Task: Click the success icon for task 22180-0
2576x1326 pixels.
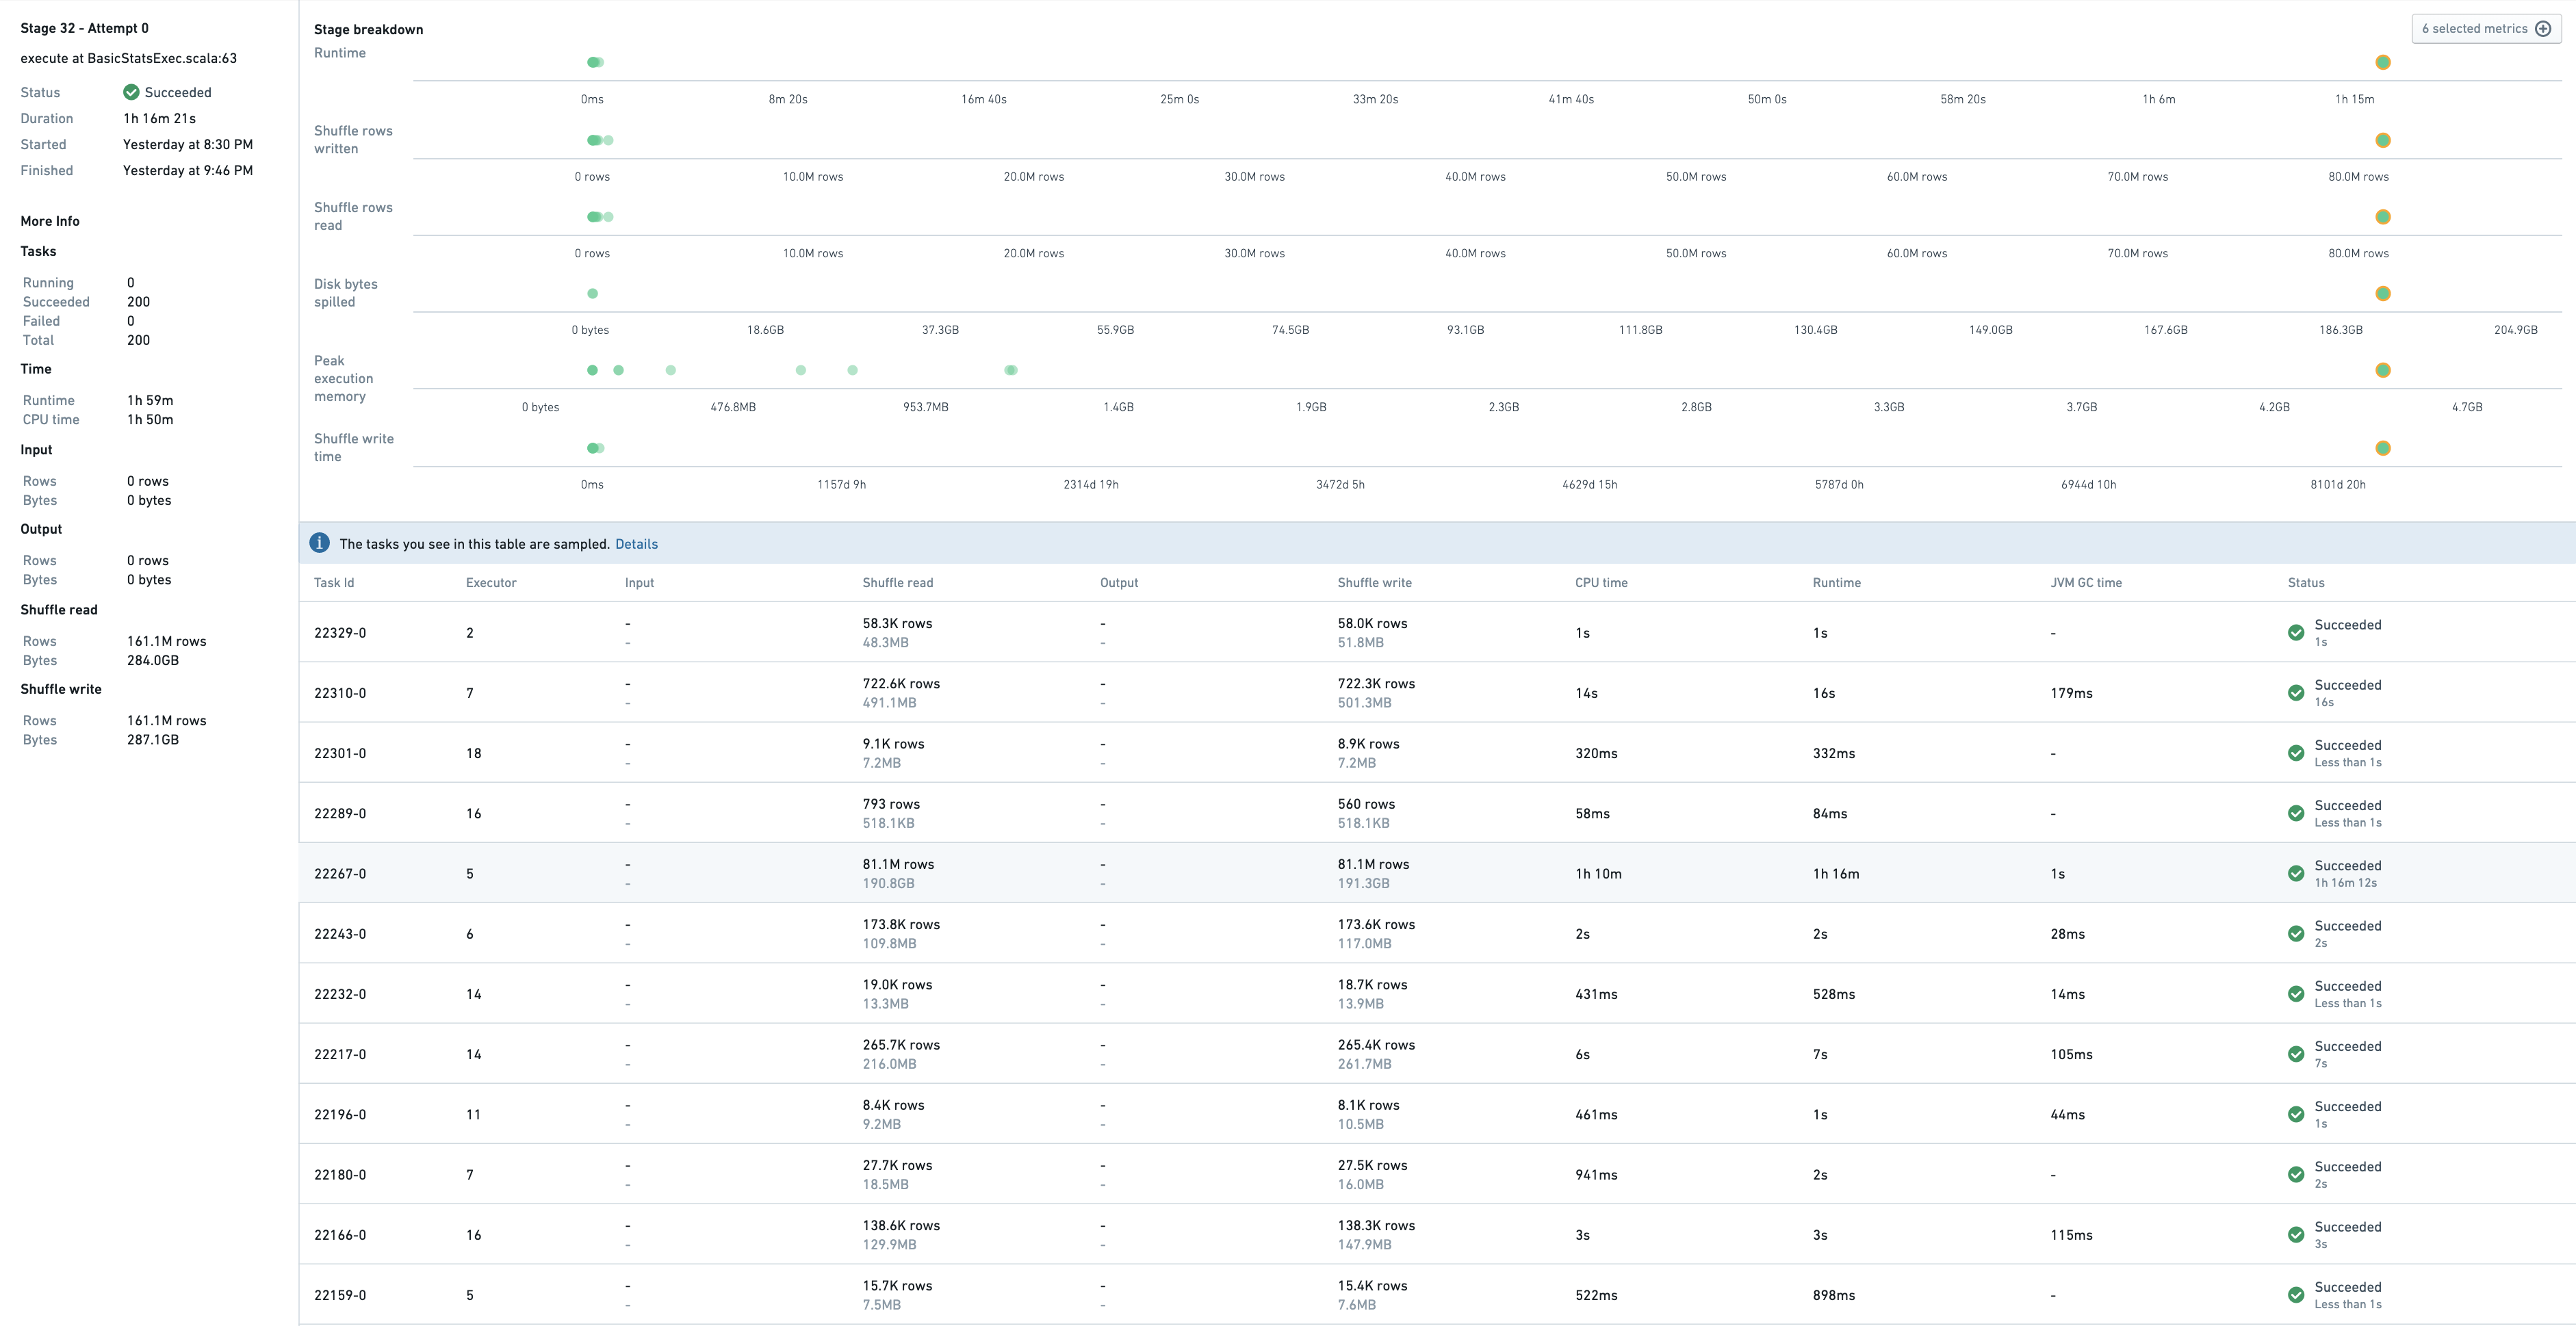Action: click(2296, 1174)
